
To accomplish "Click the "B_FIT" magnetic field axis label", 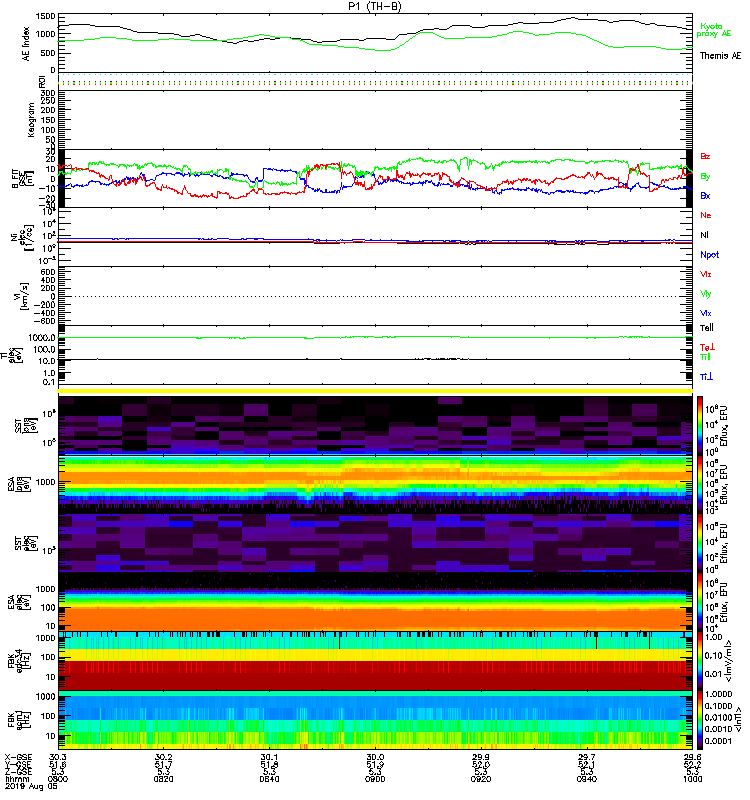I will [17, 179].
